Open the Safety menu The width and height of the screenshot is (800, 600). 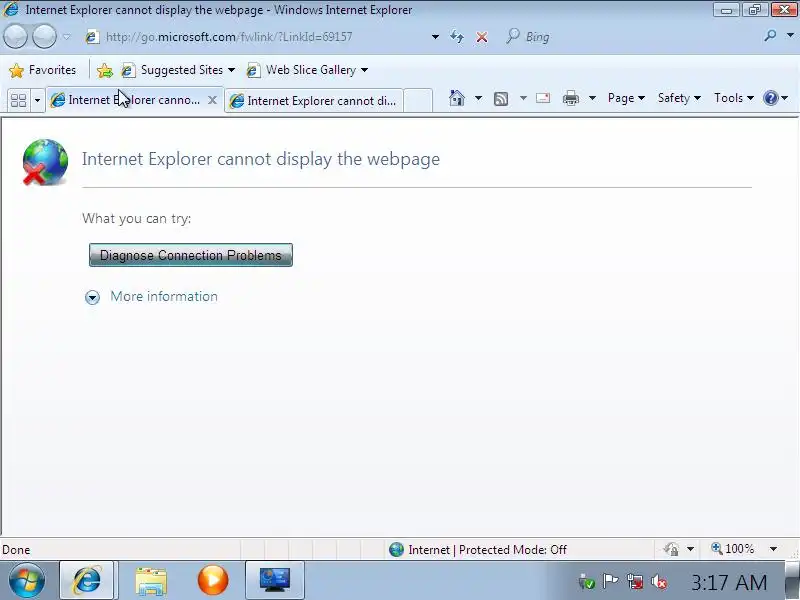(679, 98)
